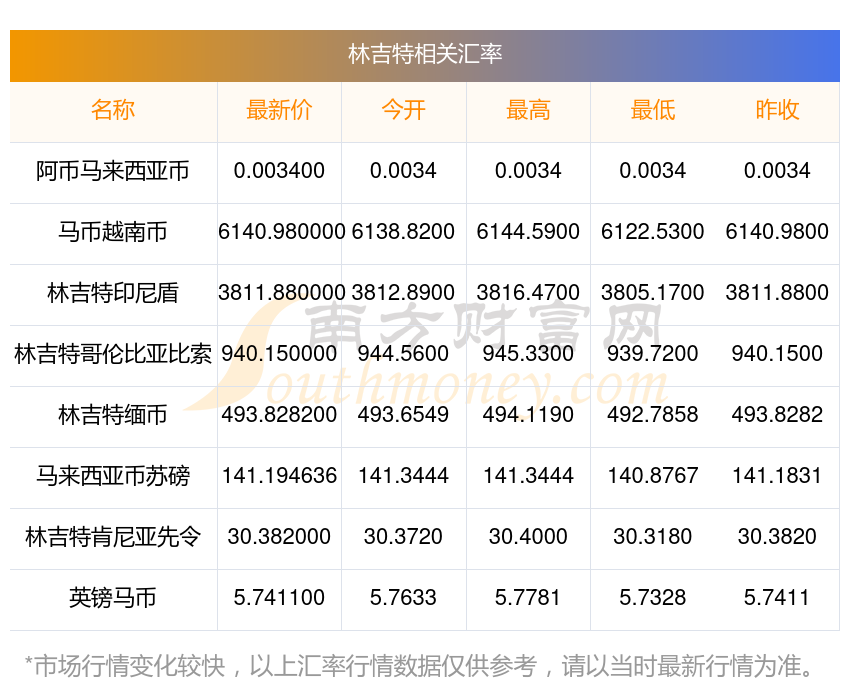Select the value 5.7633
The height and width of the screenshot is (698, 850).
pyautogui.click(x=403, y=598)
